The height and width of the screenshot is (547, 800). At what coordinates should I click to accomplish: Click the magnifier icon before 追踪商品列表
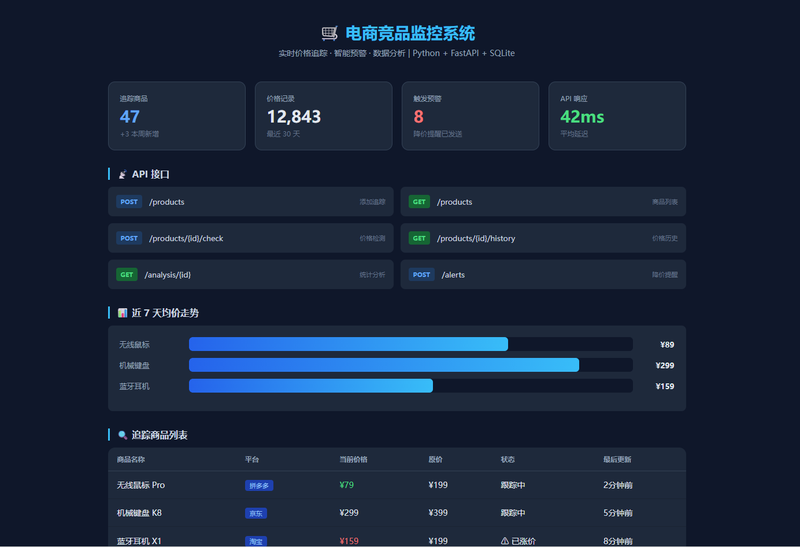click(x=122, y=435)
